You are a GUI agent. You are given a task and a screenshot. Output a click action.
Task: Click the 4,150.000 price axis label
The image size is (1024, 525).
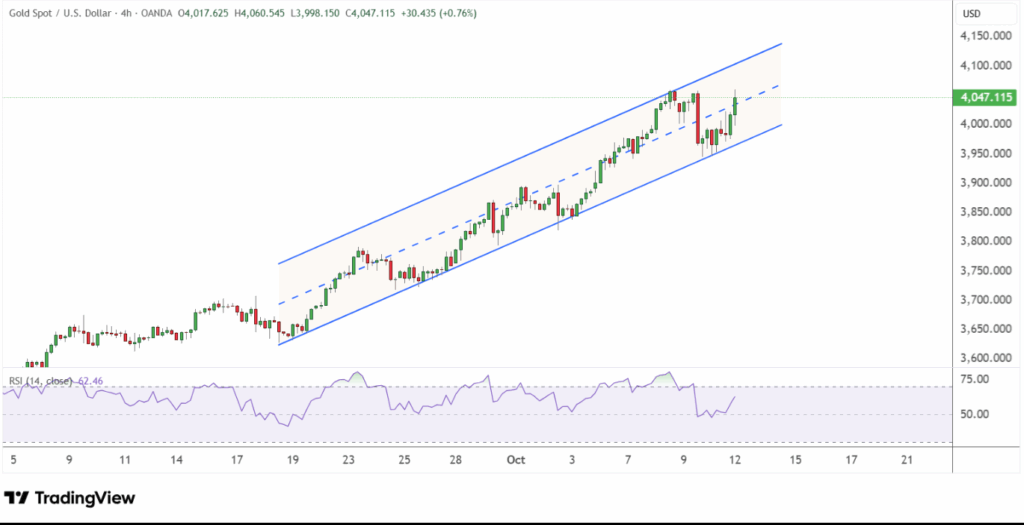pyautogui.click(x=985, y=36)
